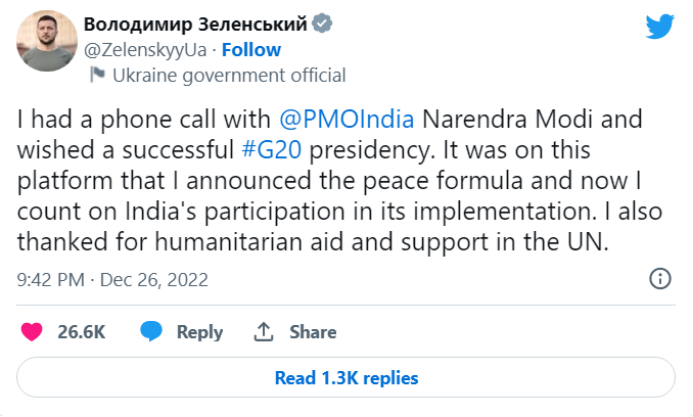Click the Twitter bird logo
The image size is (693, 417).
659,27
